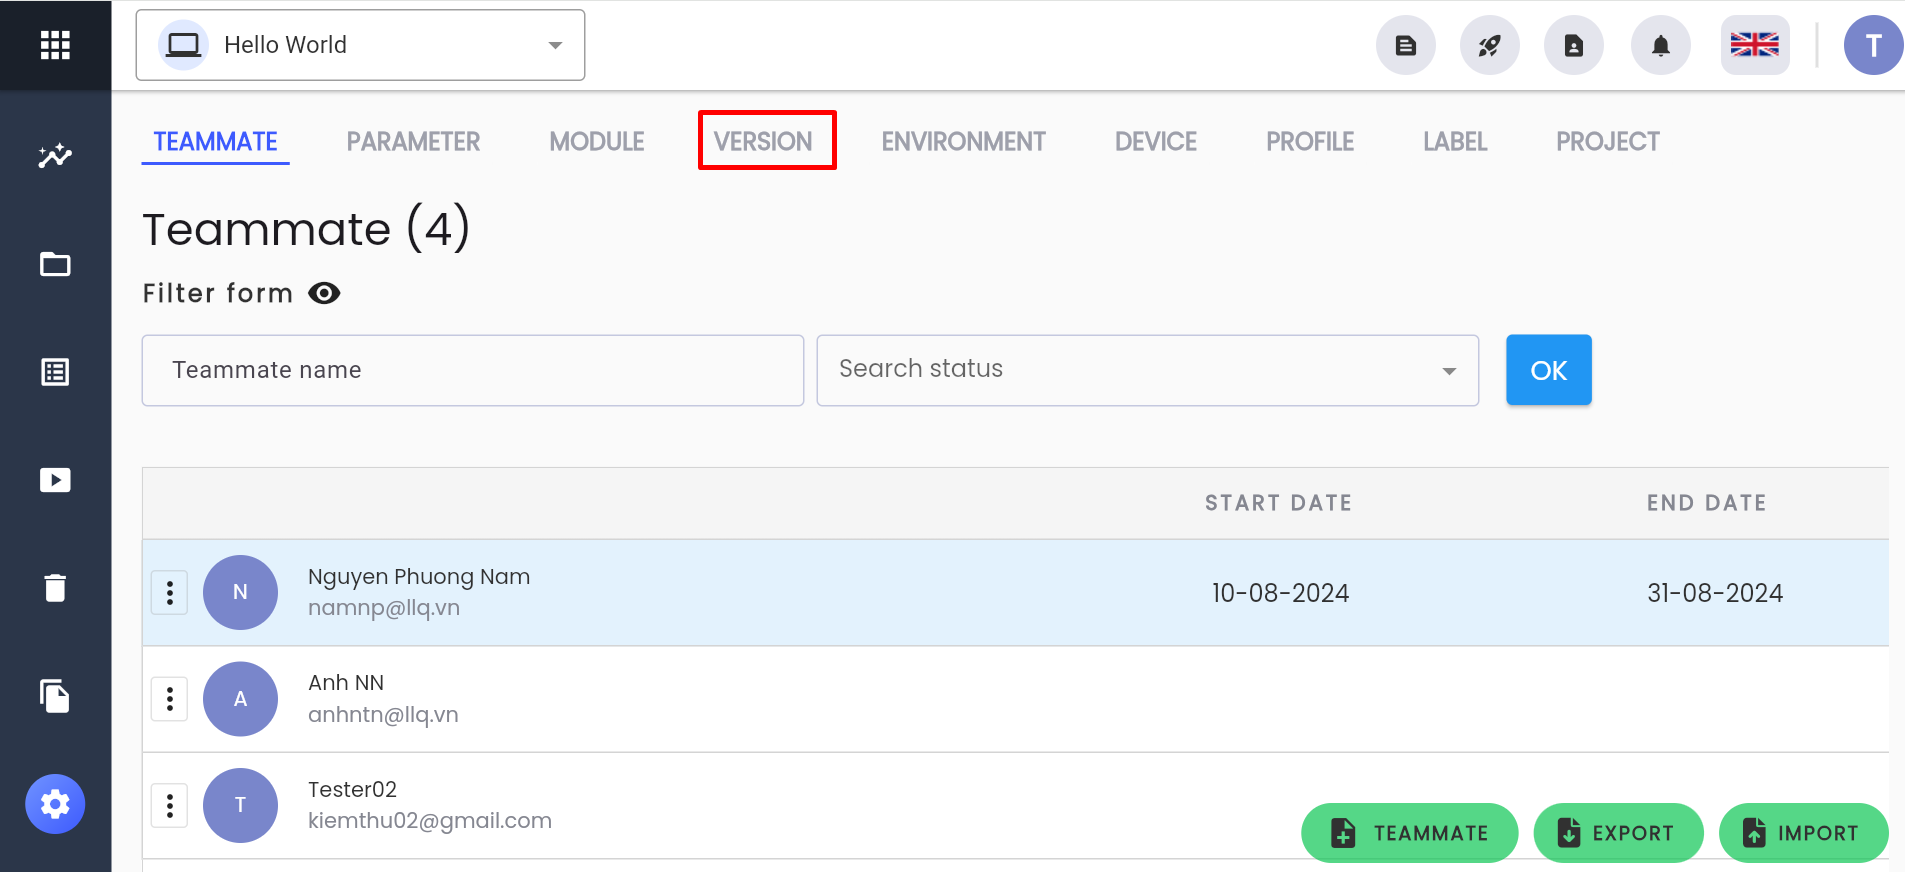Open the list view sidebar icon

click(x=55, y=372)
